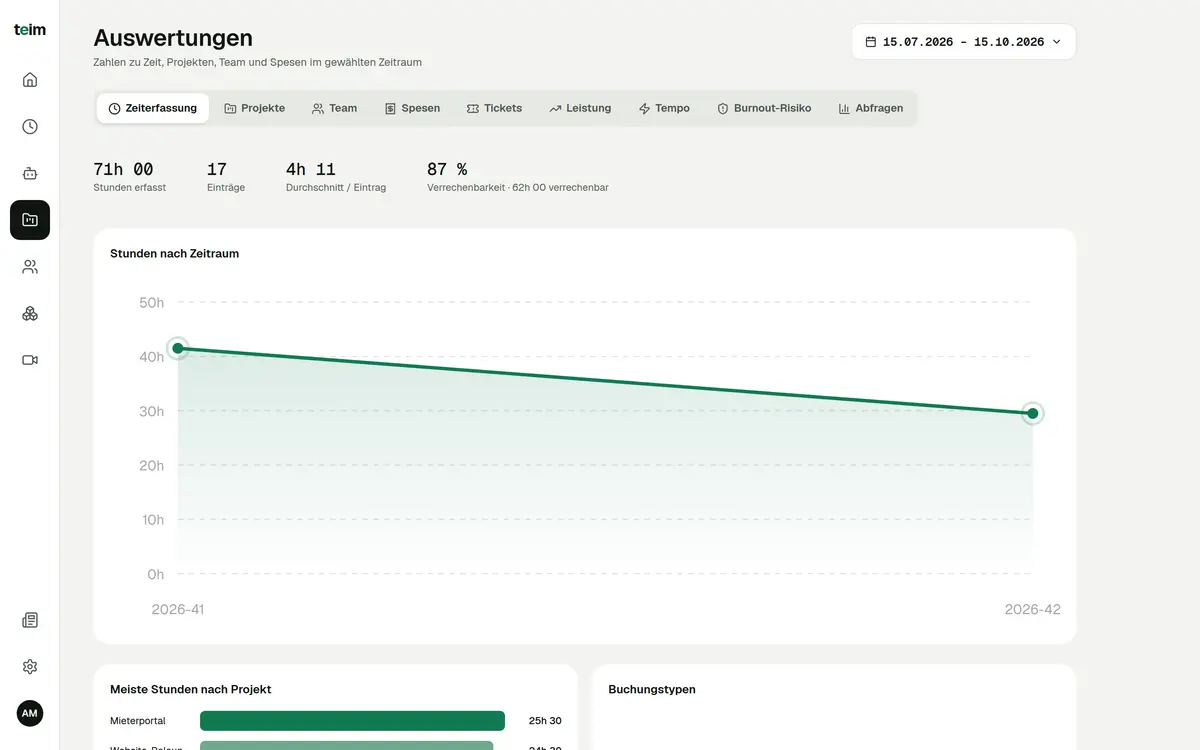Click the 'Auswertungen' page title
Screen dimensions: 1200x750
173,38
